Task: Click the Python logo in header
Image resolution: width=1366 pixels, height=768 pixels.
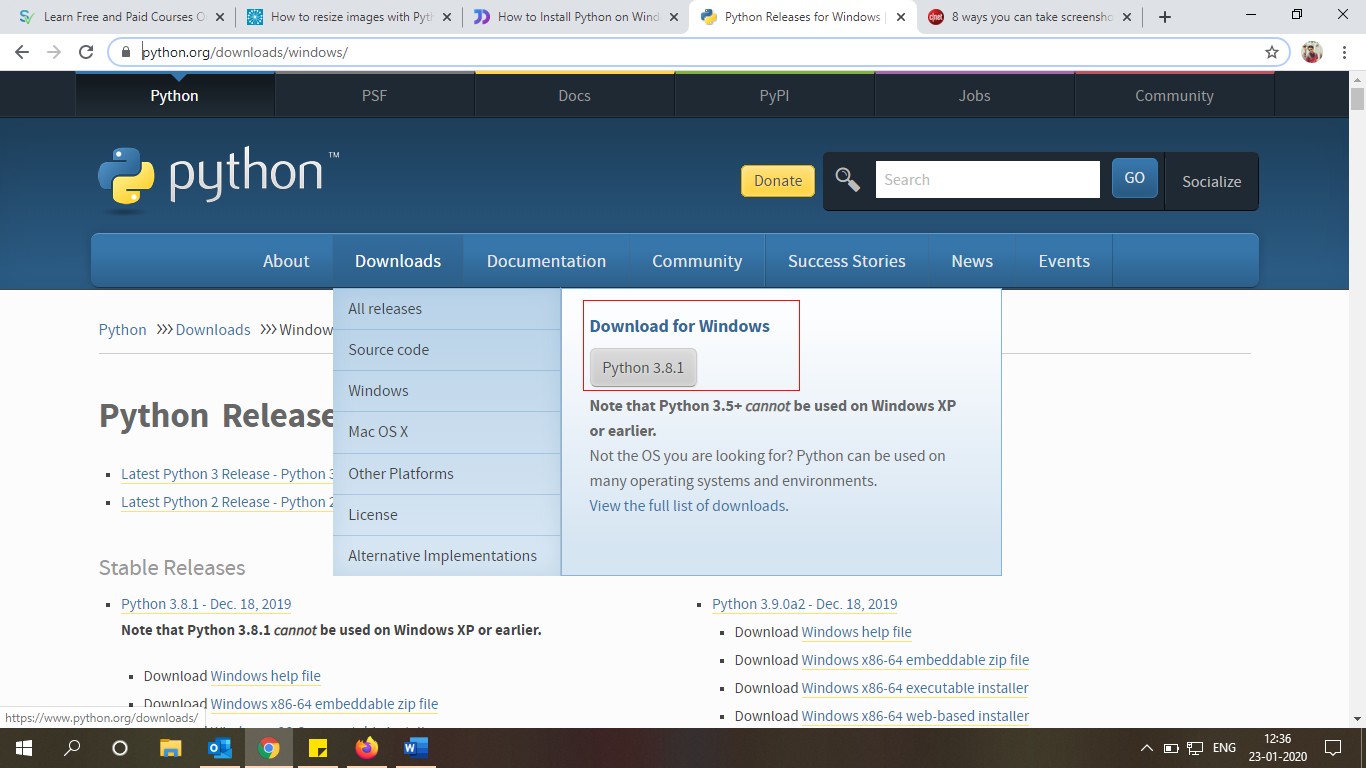Action: pos(218,178)
